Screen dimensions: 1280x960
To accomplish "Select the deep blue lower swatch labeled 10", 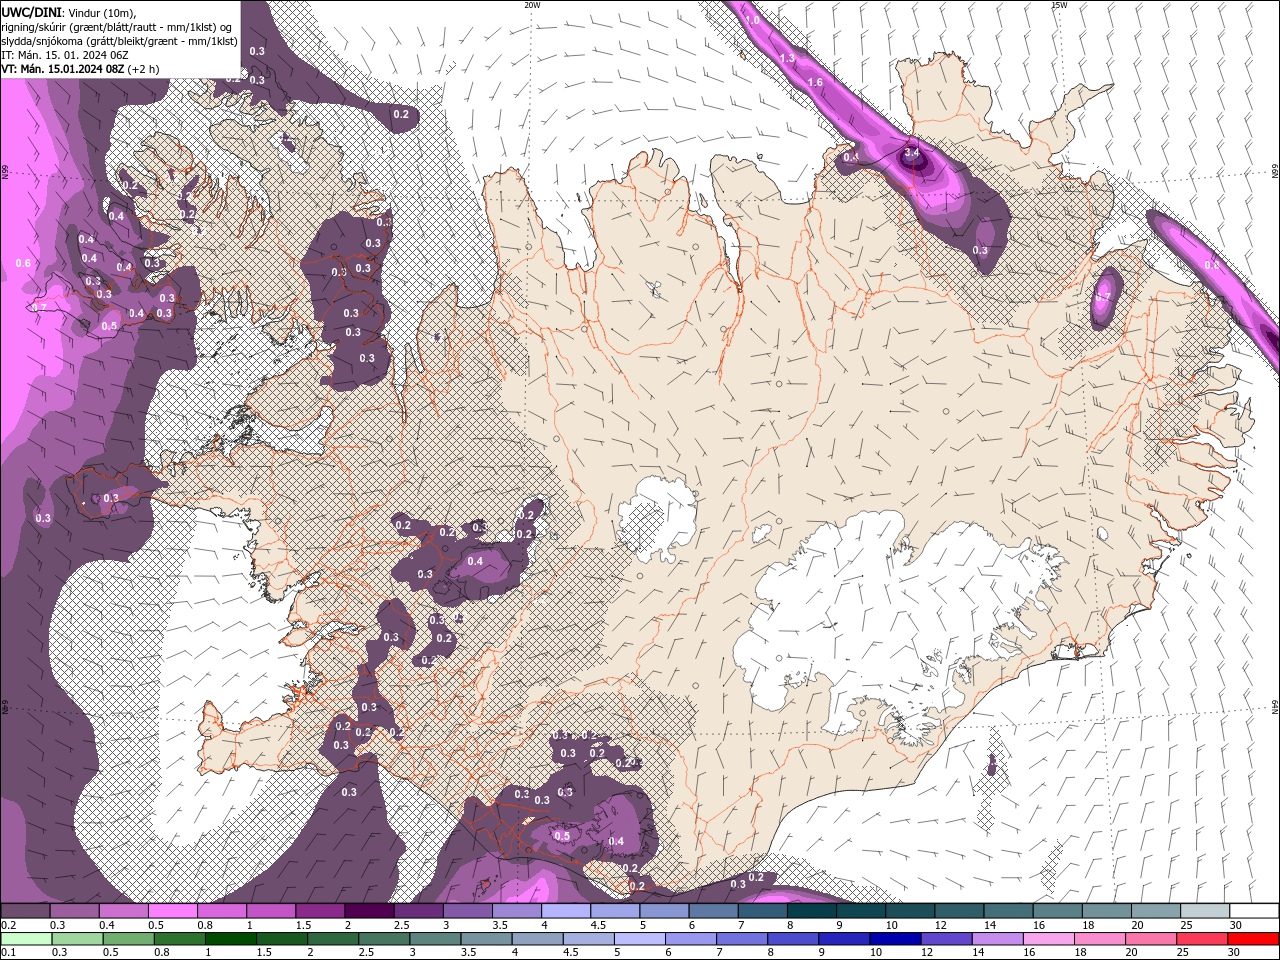I will click(896, 939).
